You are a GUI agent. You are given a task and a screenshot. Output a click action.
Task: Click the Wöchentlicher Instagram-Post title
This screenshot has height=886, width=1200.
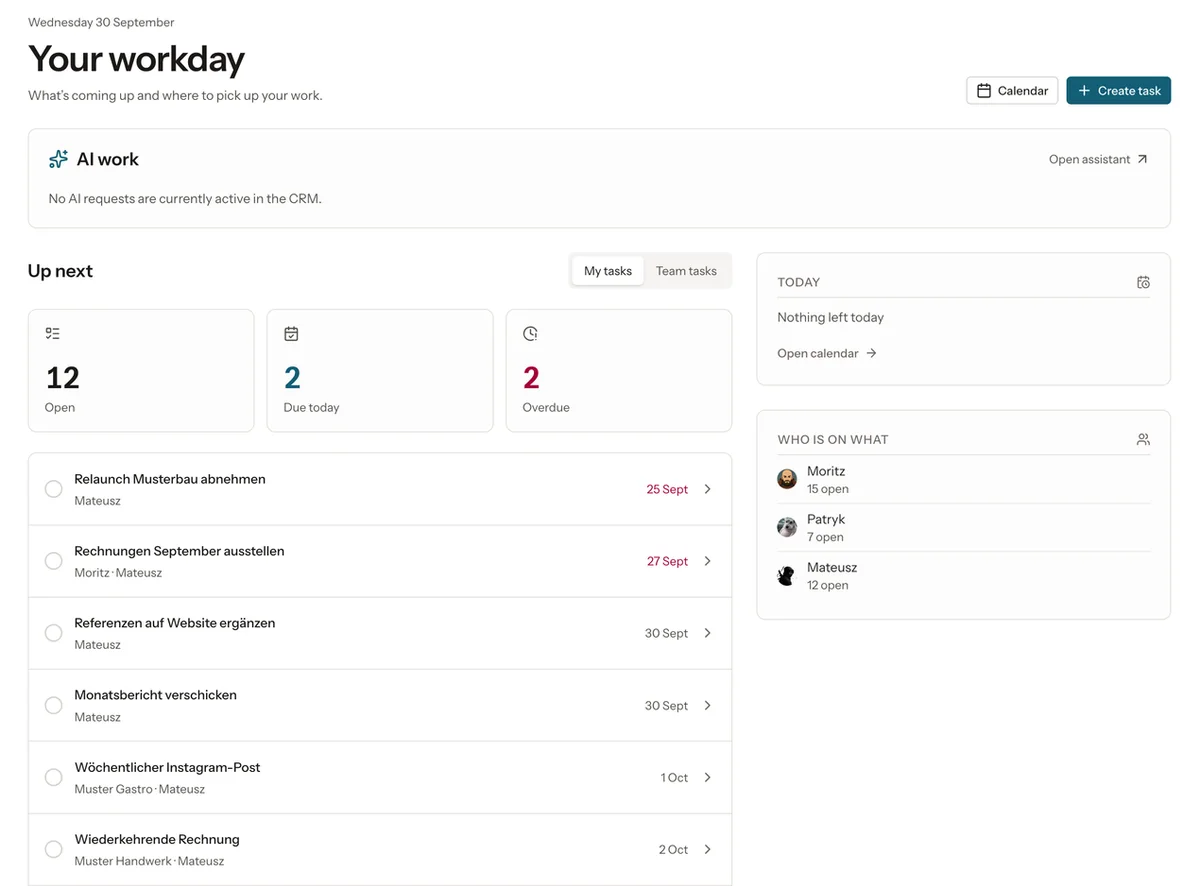click(167, 767)
